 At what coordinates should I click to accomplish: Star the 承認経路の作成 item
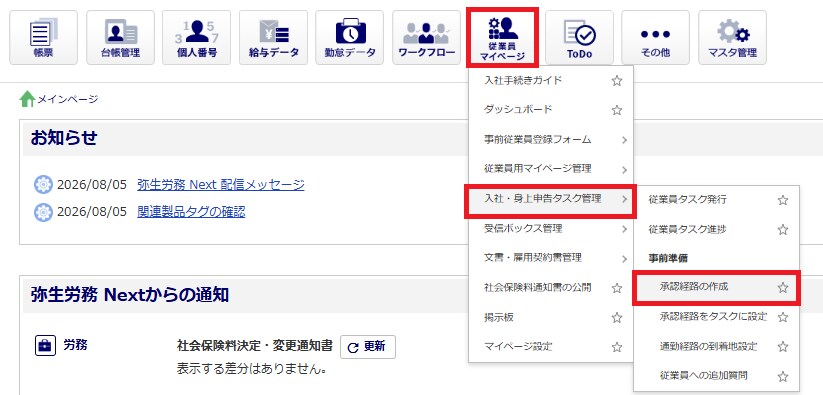[783, 287]
